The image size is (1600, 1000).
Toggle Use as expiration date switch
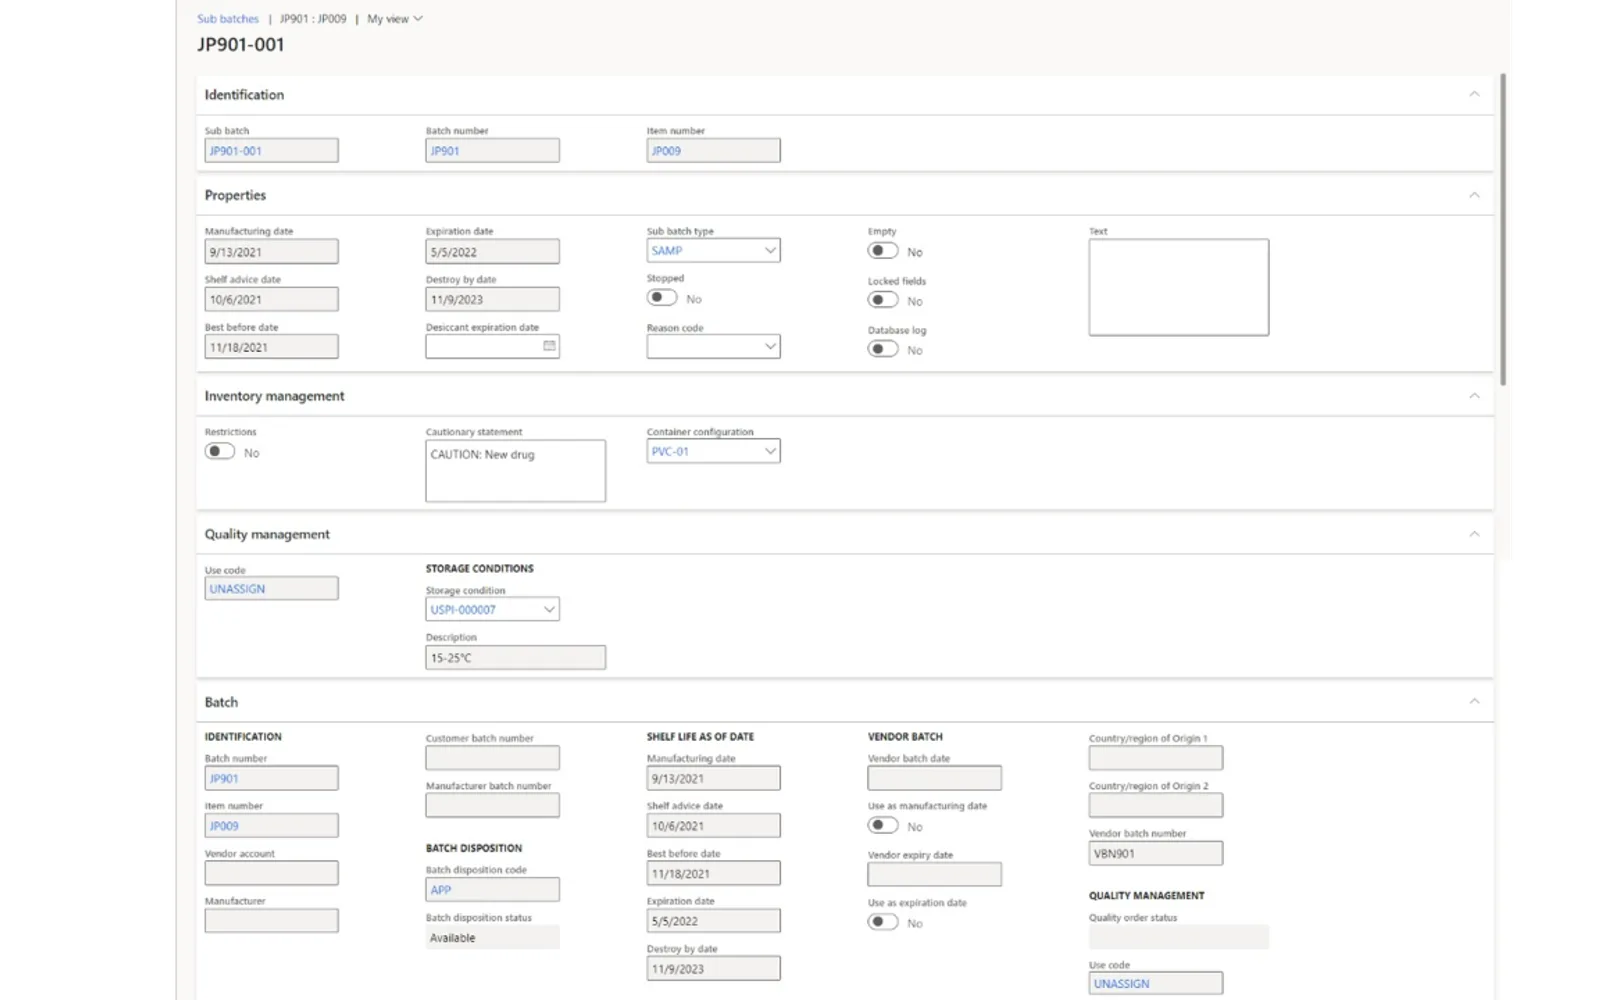(x=883, y=922)
